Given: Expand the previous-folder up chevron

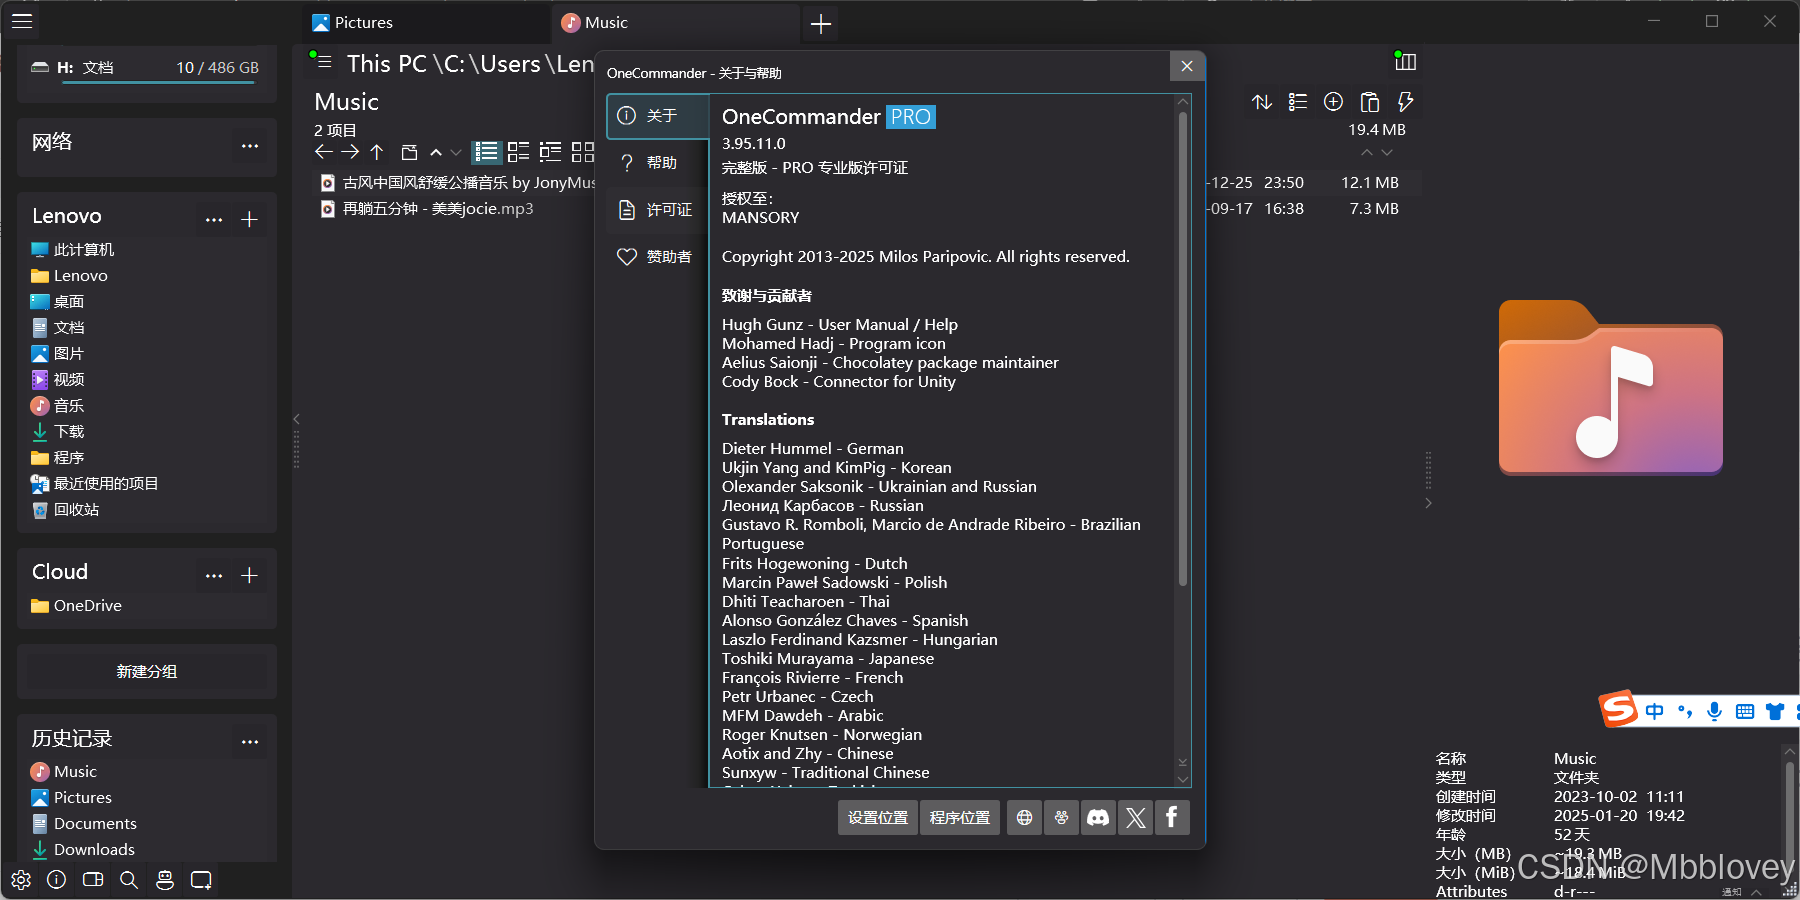Looking at the screenshot, I should [x=436, y=153].
